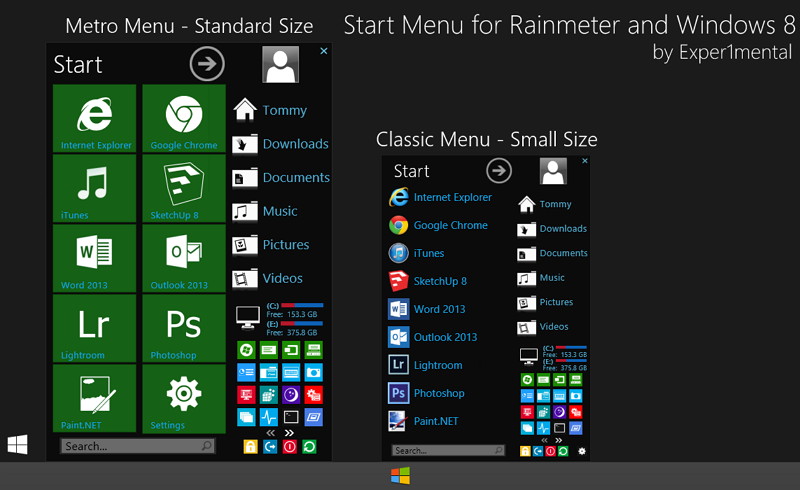Click purple moon shortcut icon in Metro Menu

coord(291,395)
